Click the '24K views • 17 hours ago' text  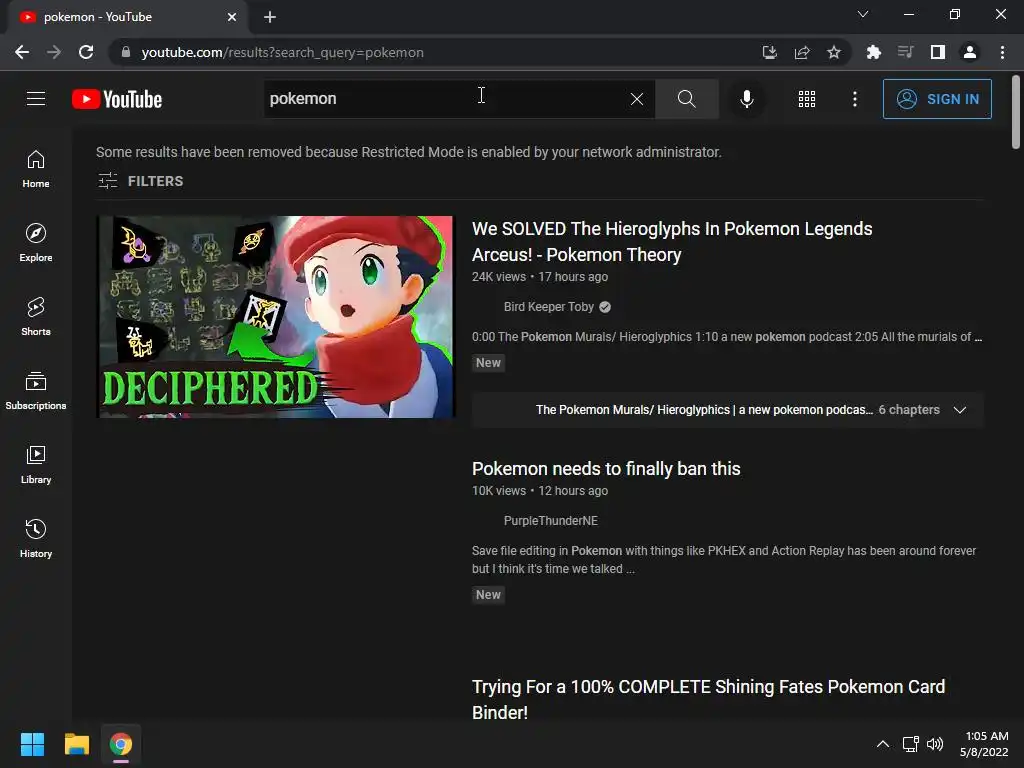[x=540, y=277]
